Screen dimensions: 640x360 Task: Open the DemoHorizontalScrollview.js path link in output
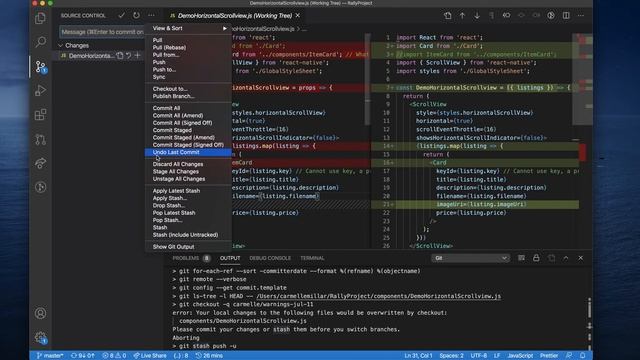click(x=378, y=296)
